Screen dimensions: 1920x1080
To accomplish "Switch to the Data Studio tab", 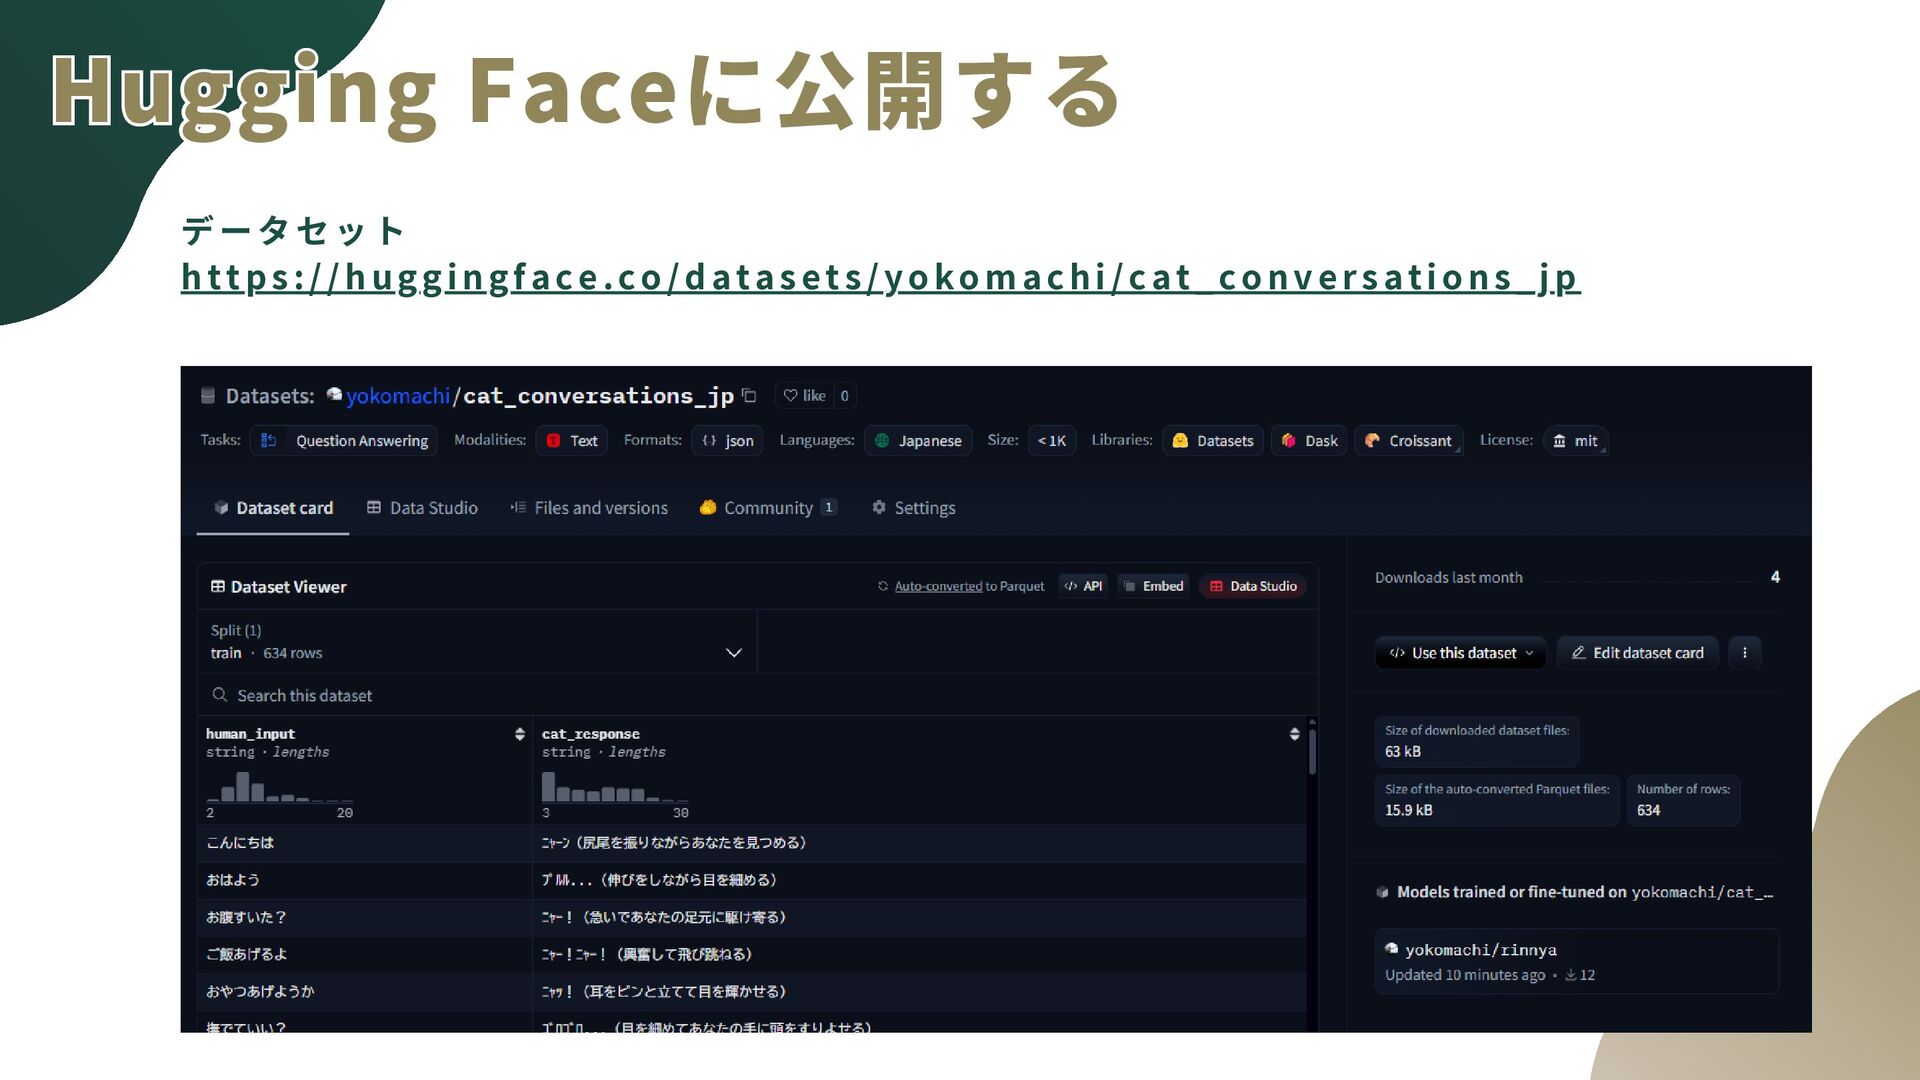I will click(422, 508).
